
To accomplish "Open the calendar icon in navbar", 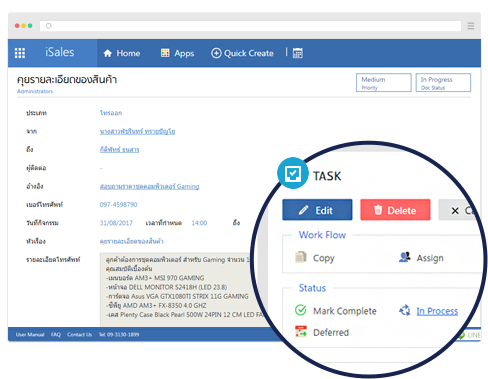I will point(298,53).
